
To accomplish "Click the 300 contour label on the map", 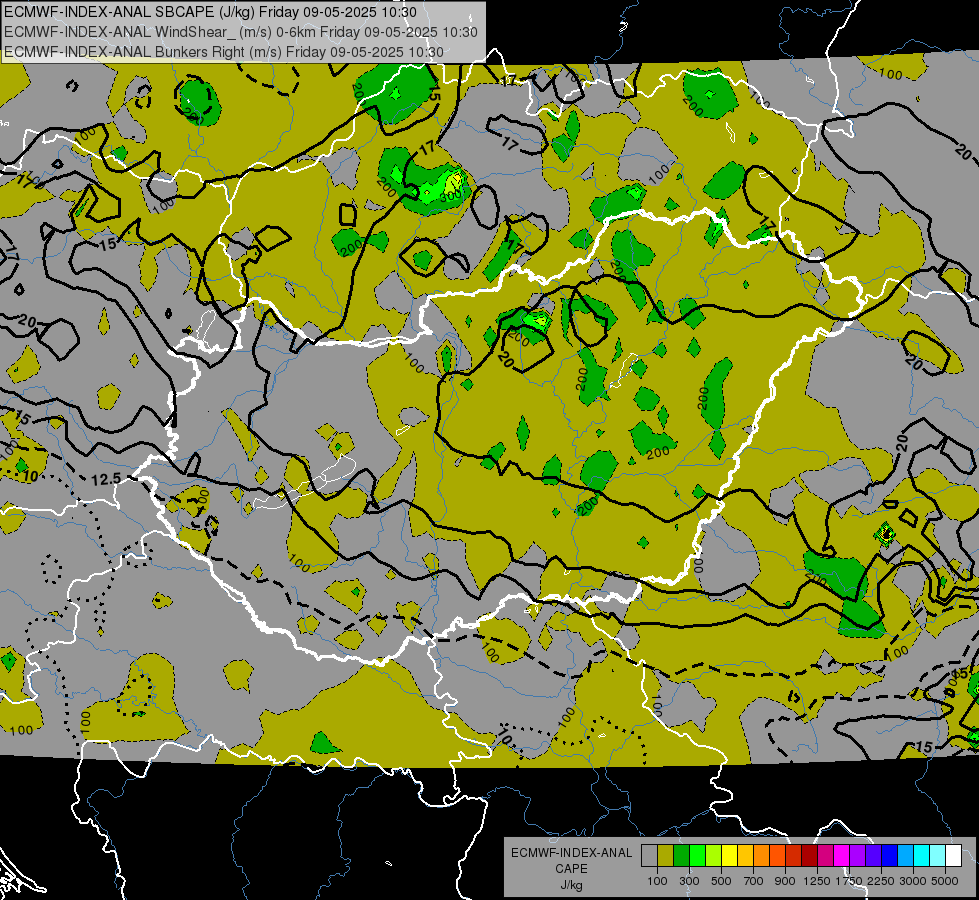I will coord(451,195).
